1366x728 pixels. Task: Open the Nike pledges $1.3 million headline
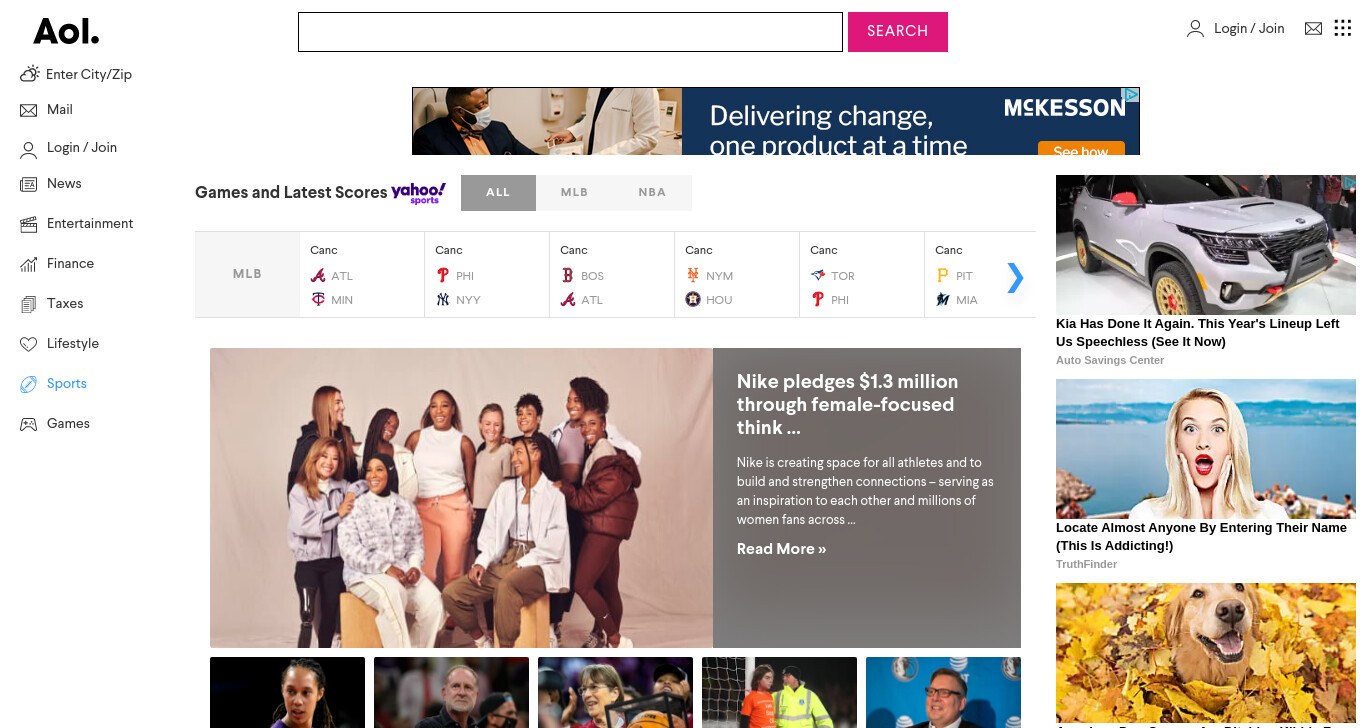click(847, 404)
